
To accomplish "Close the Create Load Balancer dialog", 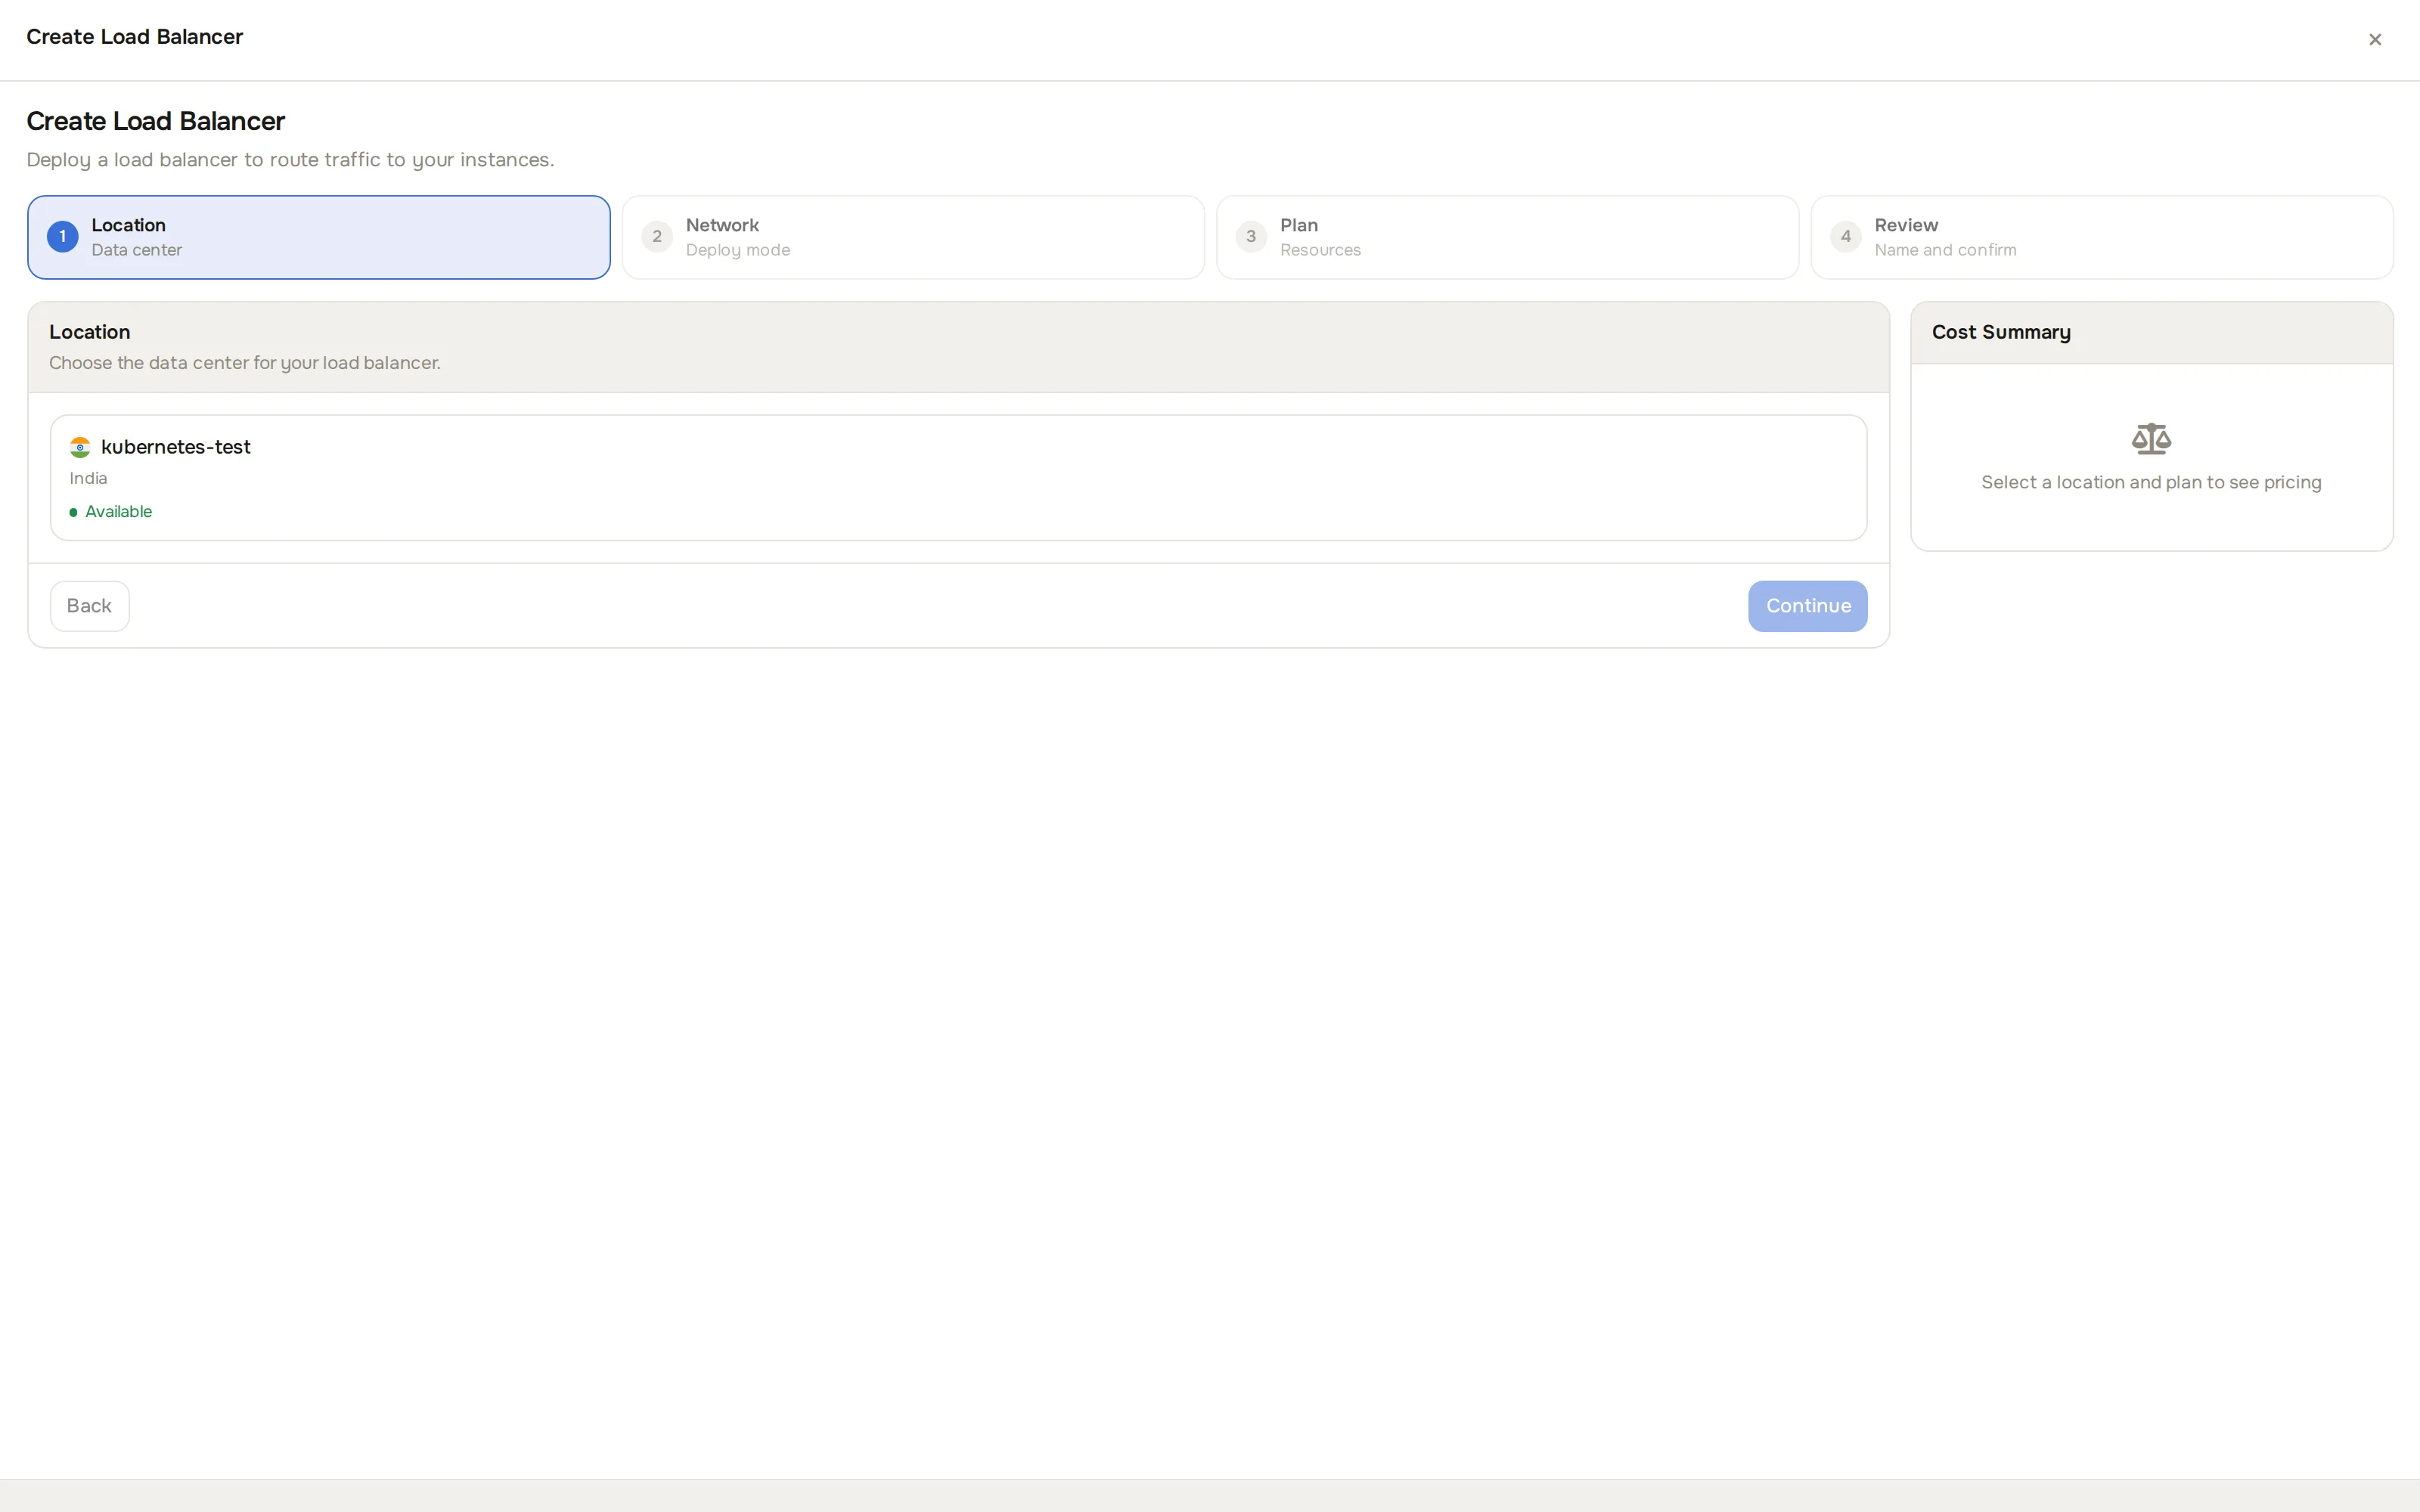I will 2374,40.
